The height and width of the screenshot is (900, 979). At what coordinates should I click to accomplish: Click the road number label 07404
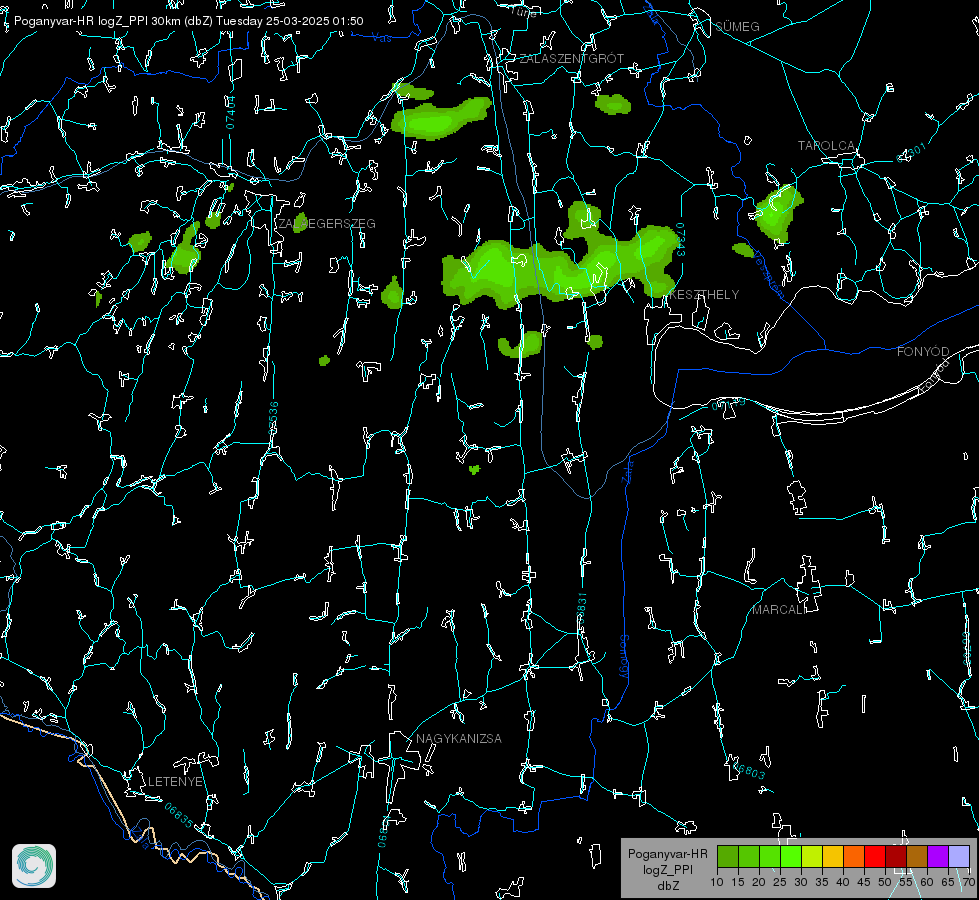(230, 113)
